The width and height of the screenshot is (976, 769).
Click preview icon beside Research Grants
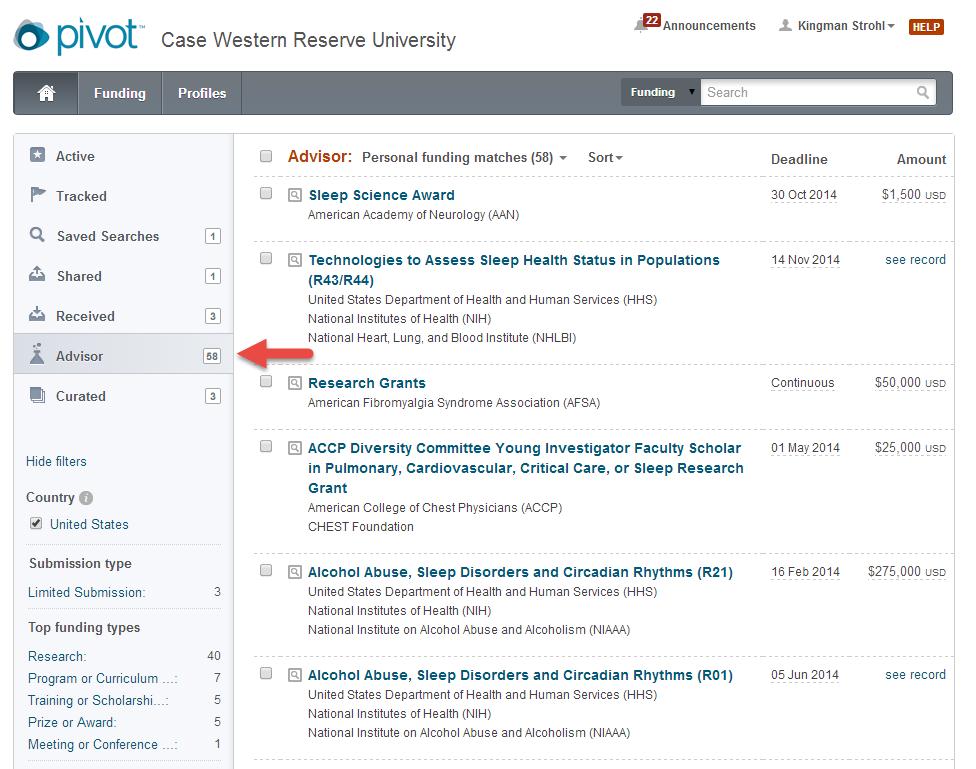pyautogui.click(x=295, y=384)
